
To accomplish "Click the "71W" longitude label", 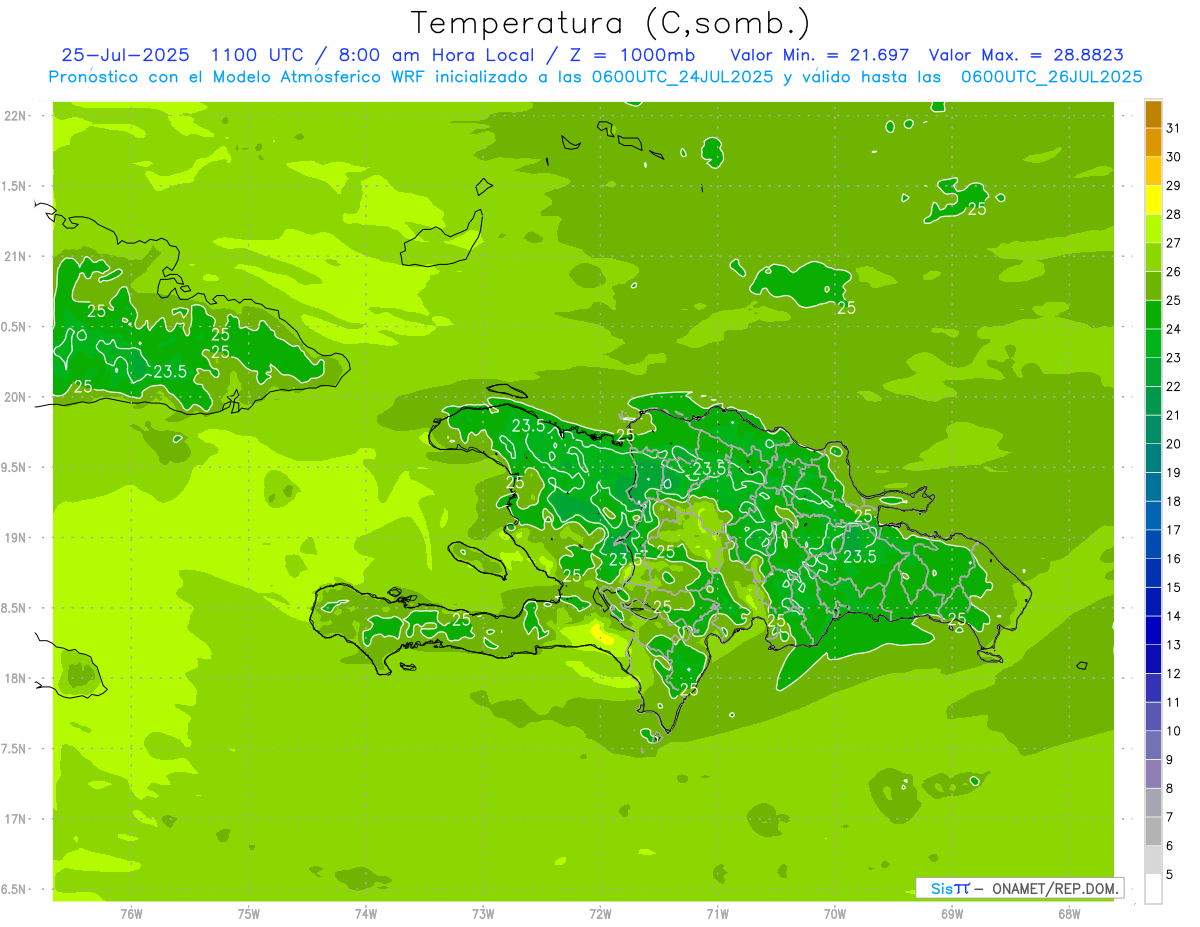I will tap(717, 914).
